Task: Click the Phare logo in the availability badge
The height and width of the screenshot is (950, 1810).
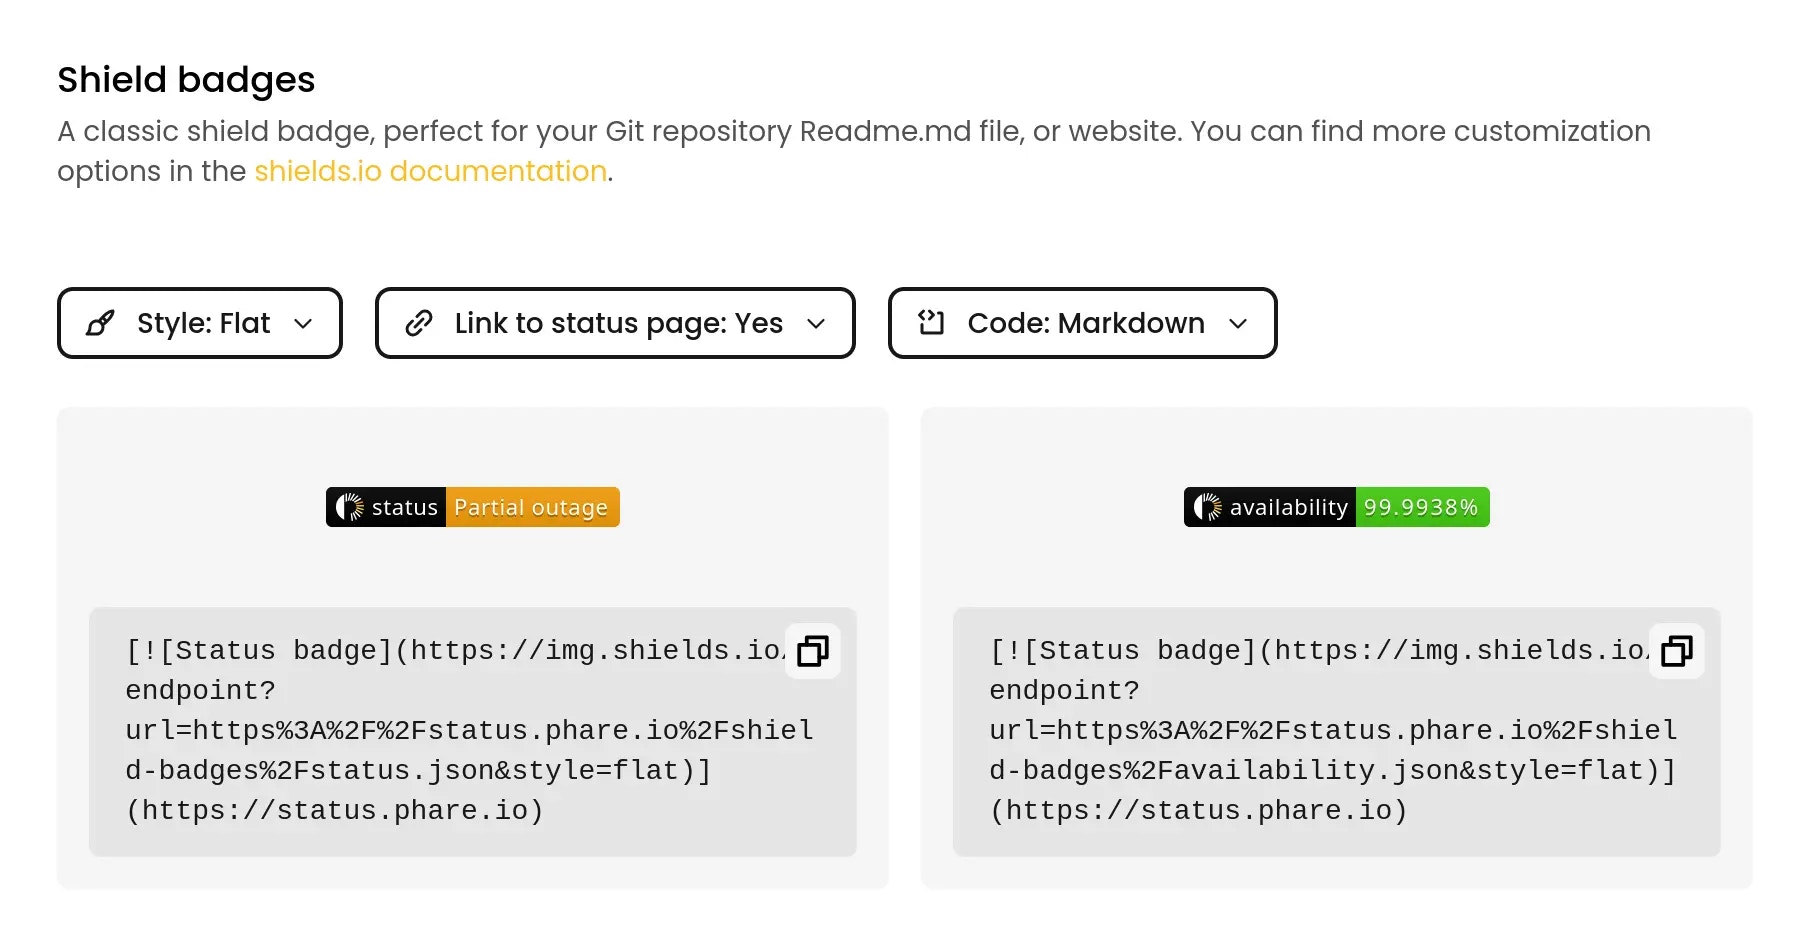Action: 1208,507
